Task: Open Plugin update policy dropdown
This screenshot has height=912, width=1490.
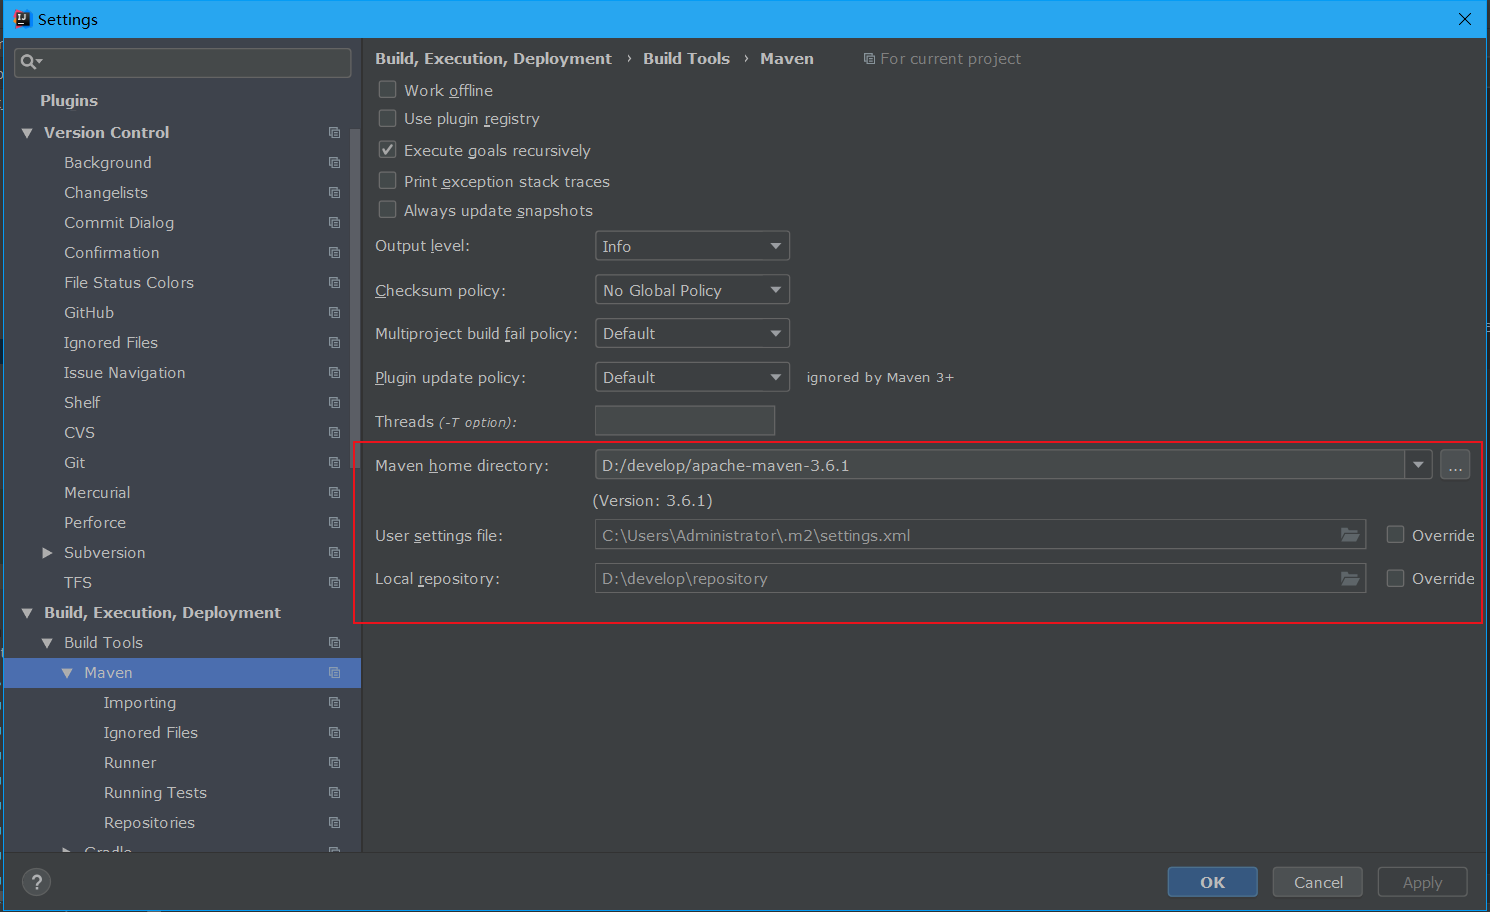Action: [x=692, y=377]
